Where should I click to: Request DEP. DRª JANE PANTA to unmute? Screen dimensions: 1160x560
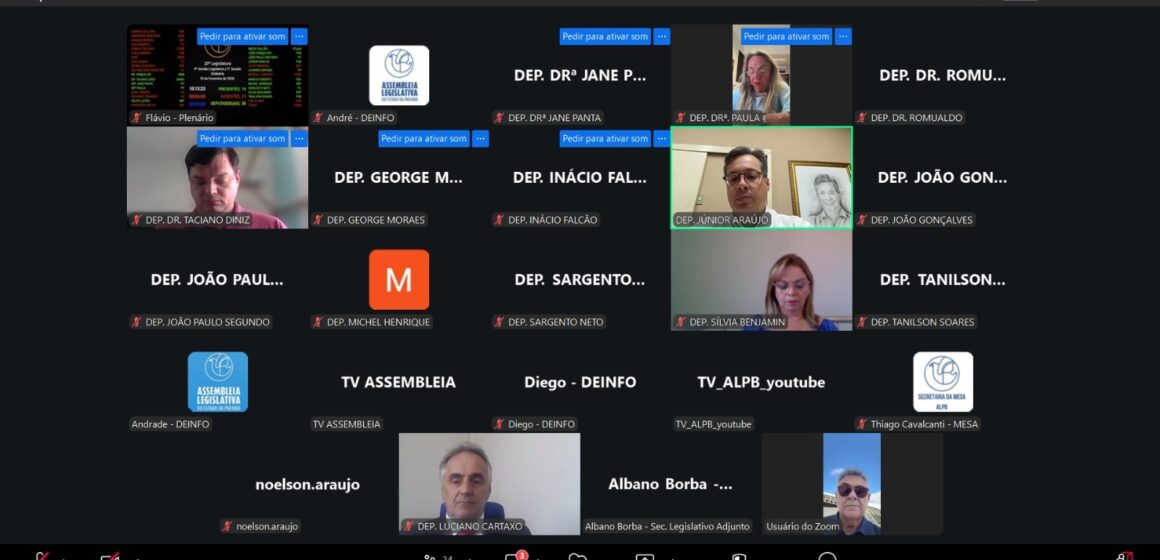coord(604,36)
